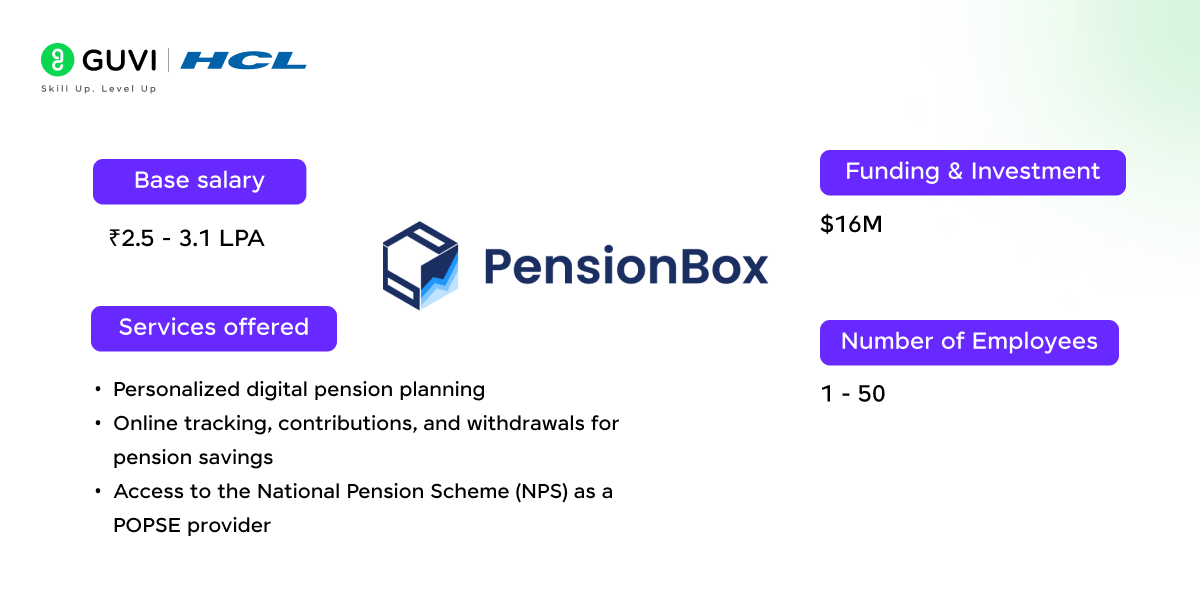
Task: Click the PensionBox brand name text
Action: (626, 266)
